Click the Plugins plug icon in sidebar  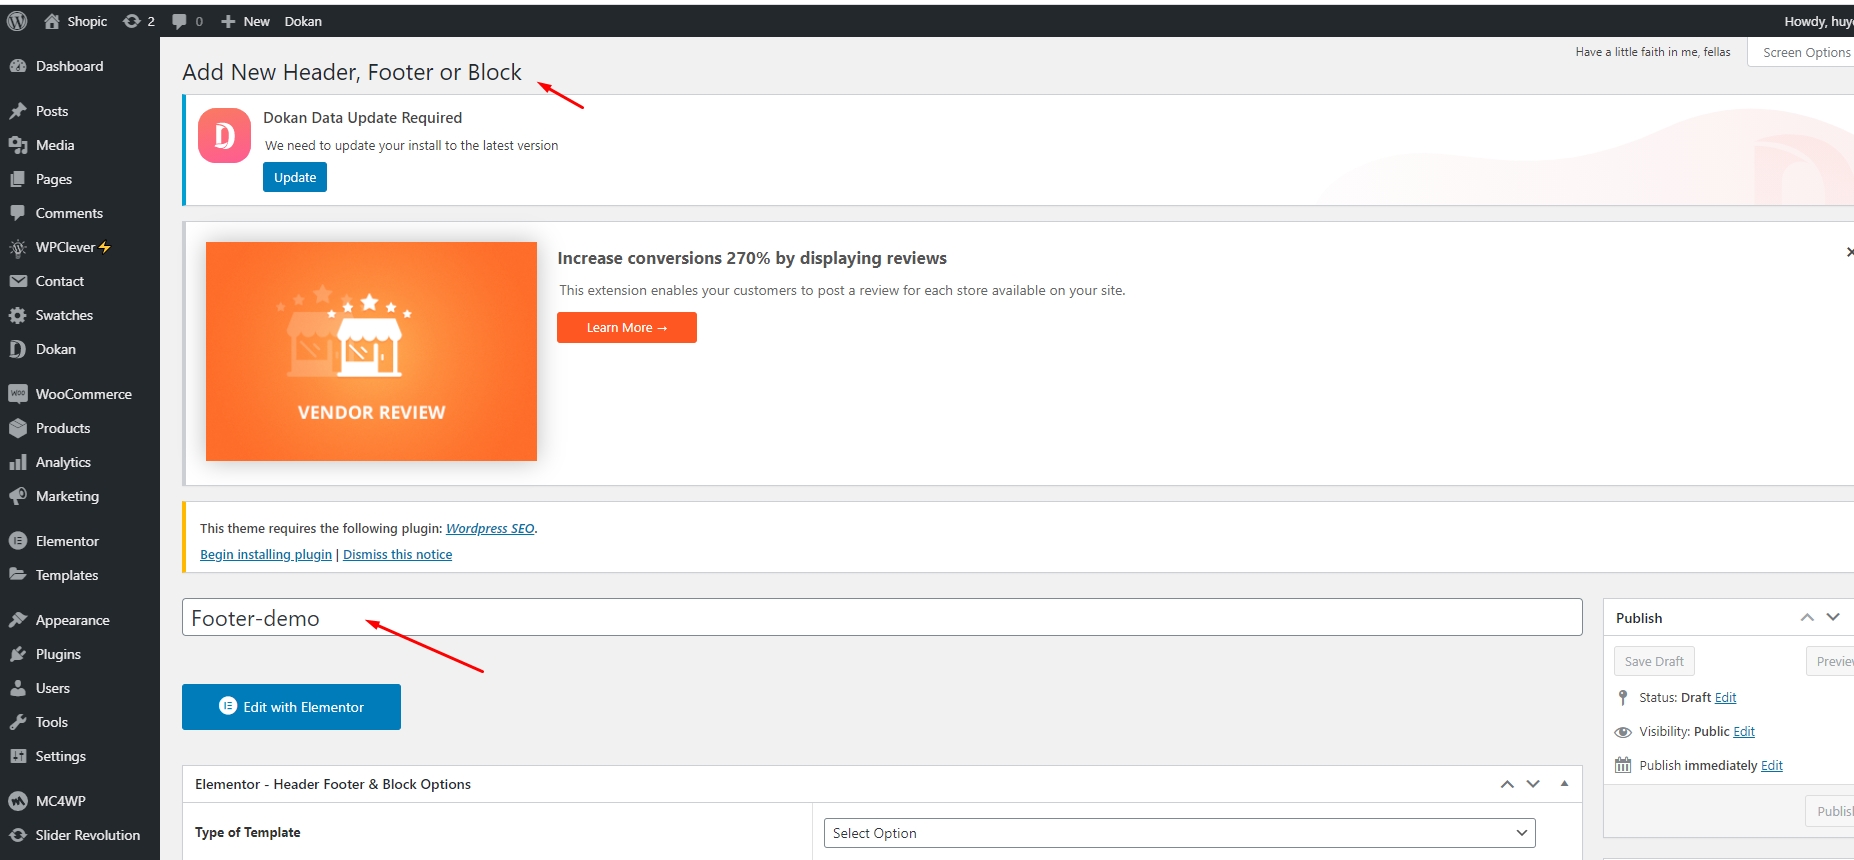coord(18,654)
